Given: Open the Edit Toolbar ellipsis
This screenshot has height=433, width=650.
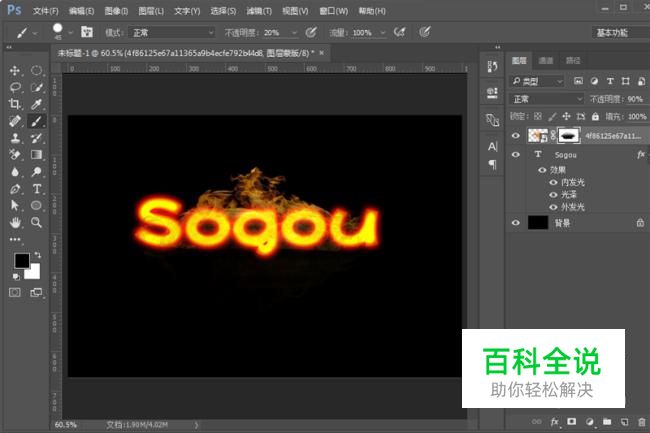Looking at the screenshot, I should (x=15, y=239).
